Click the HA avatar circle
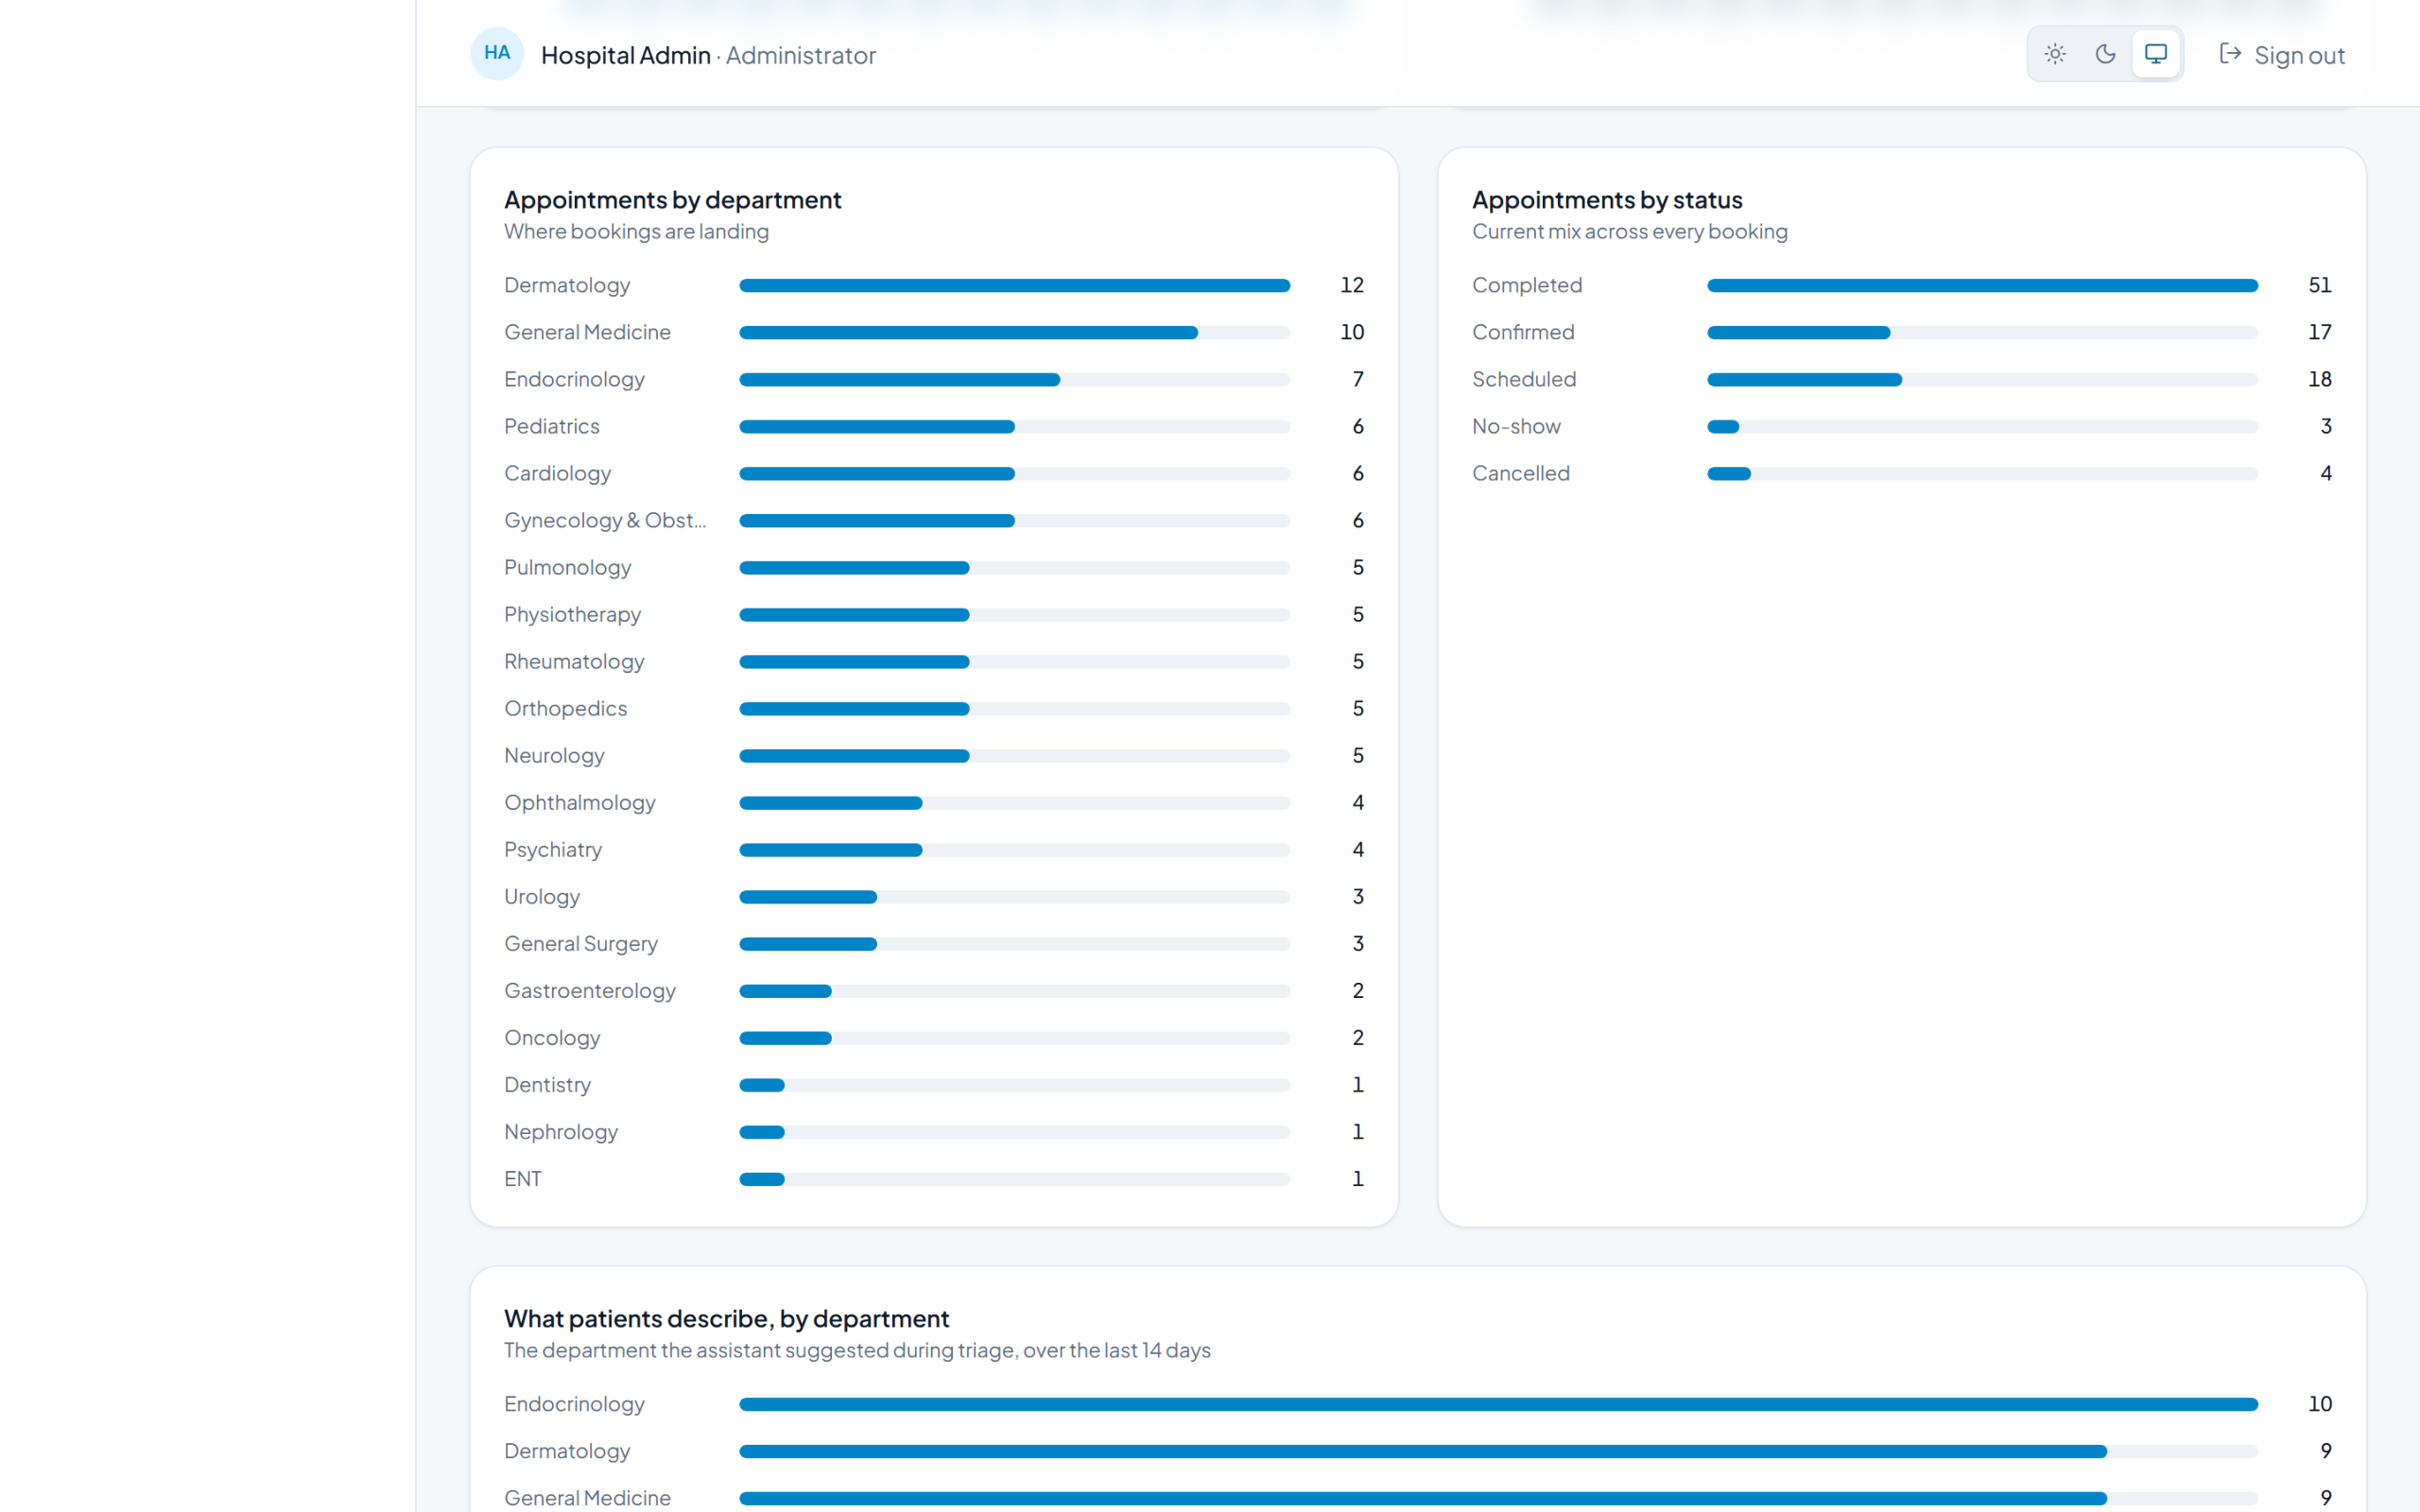This screenshot has height=1512, width=2420. pos(497,53)
